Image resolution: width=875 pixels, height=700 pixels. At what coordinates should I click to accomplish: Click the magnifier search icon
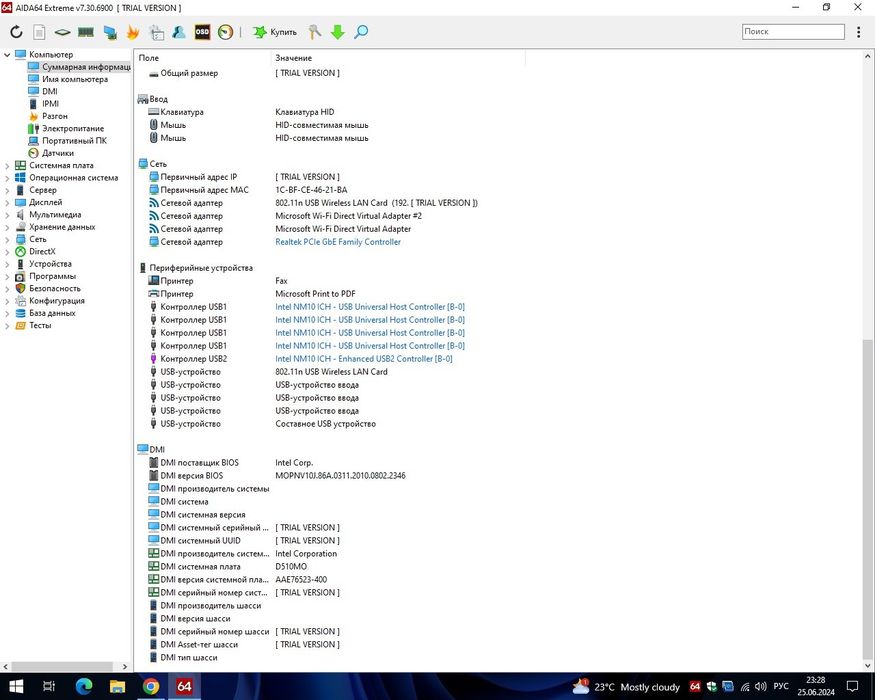point(361,32)
